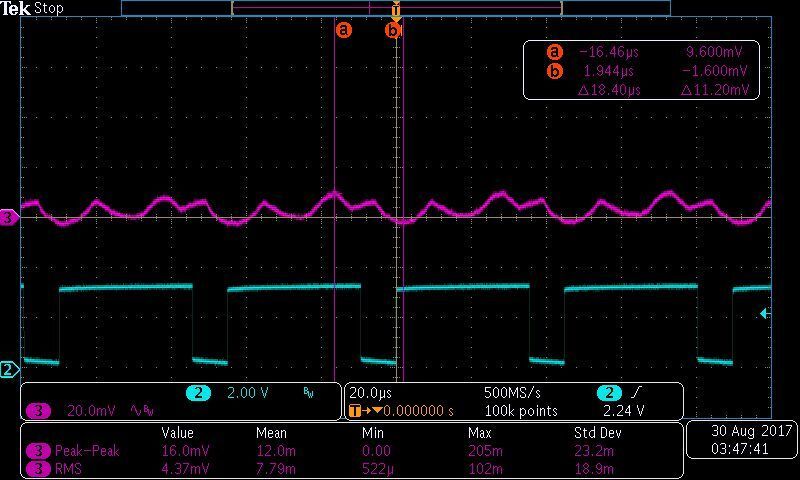This screenshot has width=800, height=480.
Task: Click the cursor a badge in readout box
Action: pos(555,52)
